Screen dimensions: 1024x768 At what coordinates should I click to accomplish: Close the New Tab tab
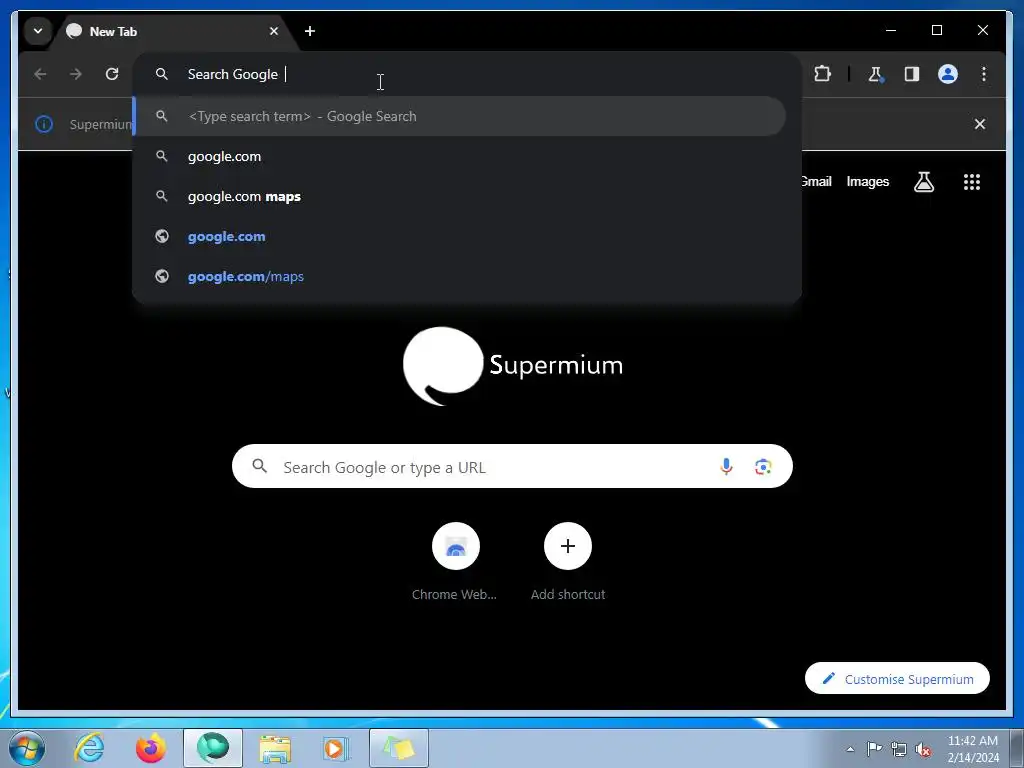(274, 31)
